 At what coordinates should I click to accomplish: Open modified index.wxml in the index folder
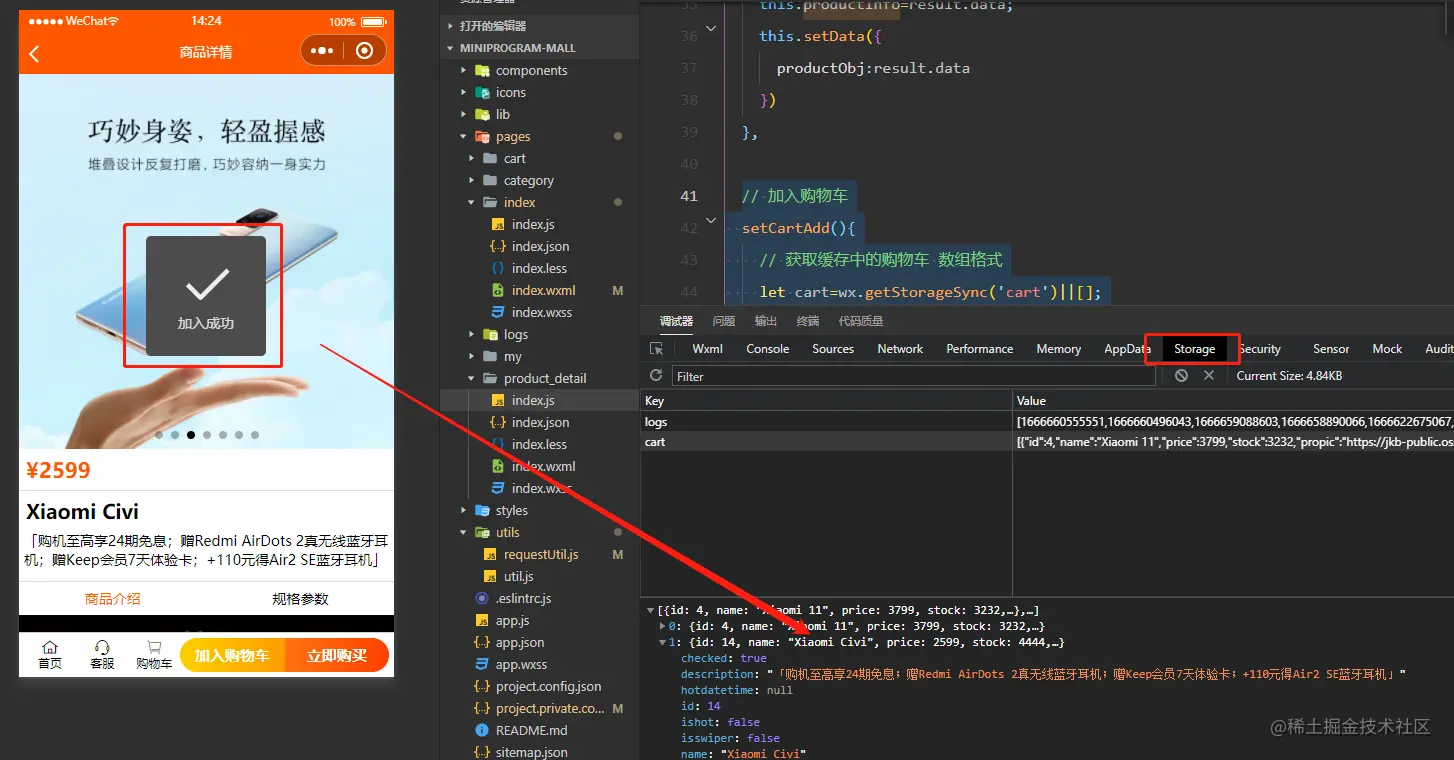[x=543, y=290]
